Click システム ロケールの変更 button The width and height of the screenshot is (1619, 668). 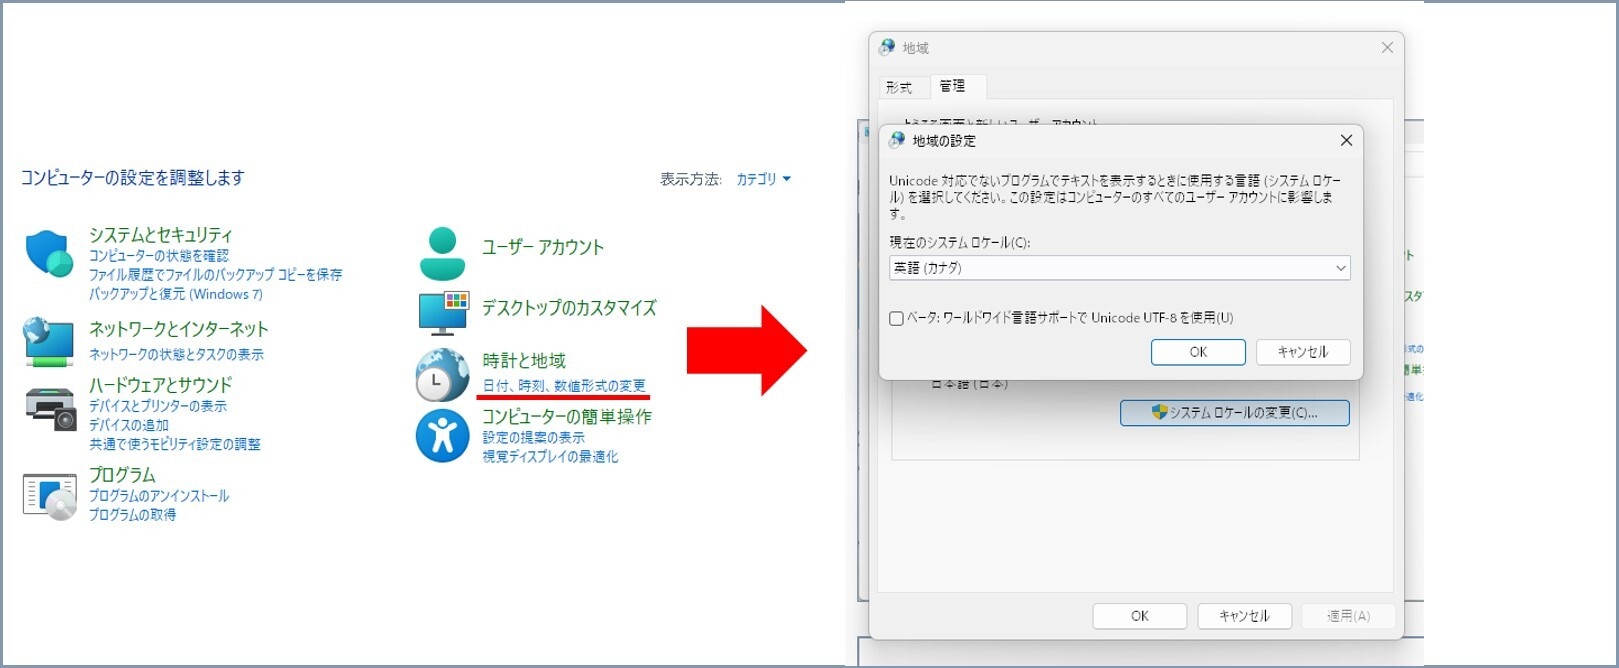1235,412
